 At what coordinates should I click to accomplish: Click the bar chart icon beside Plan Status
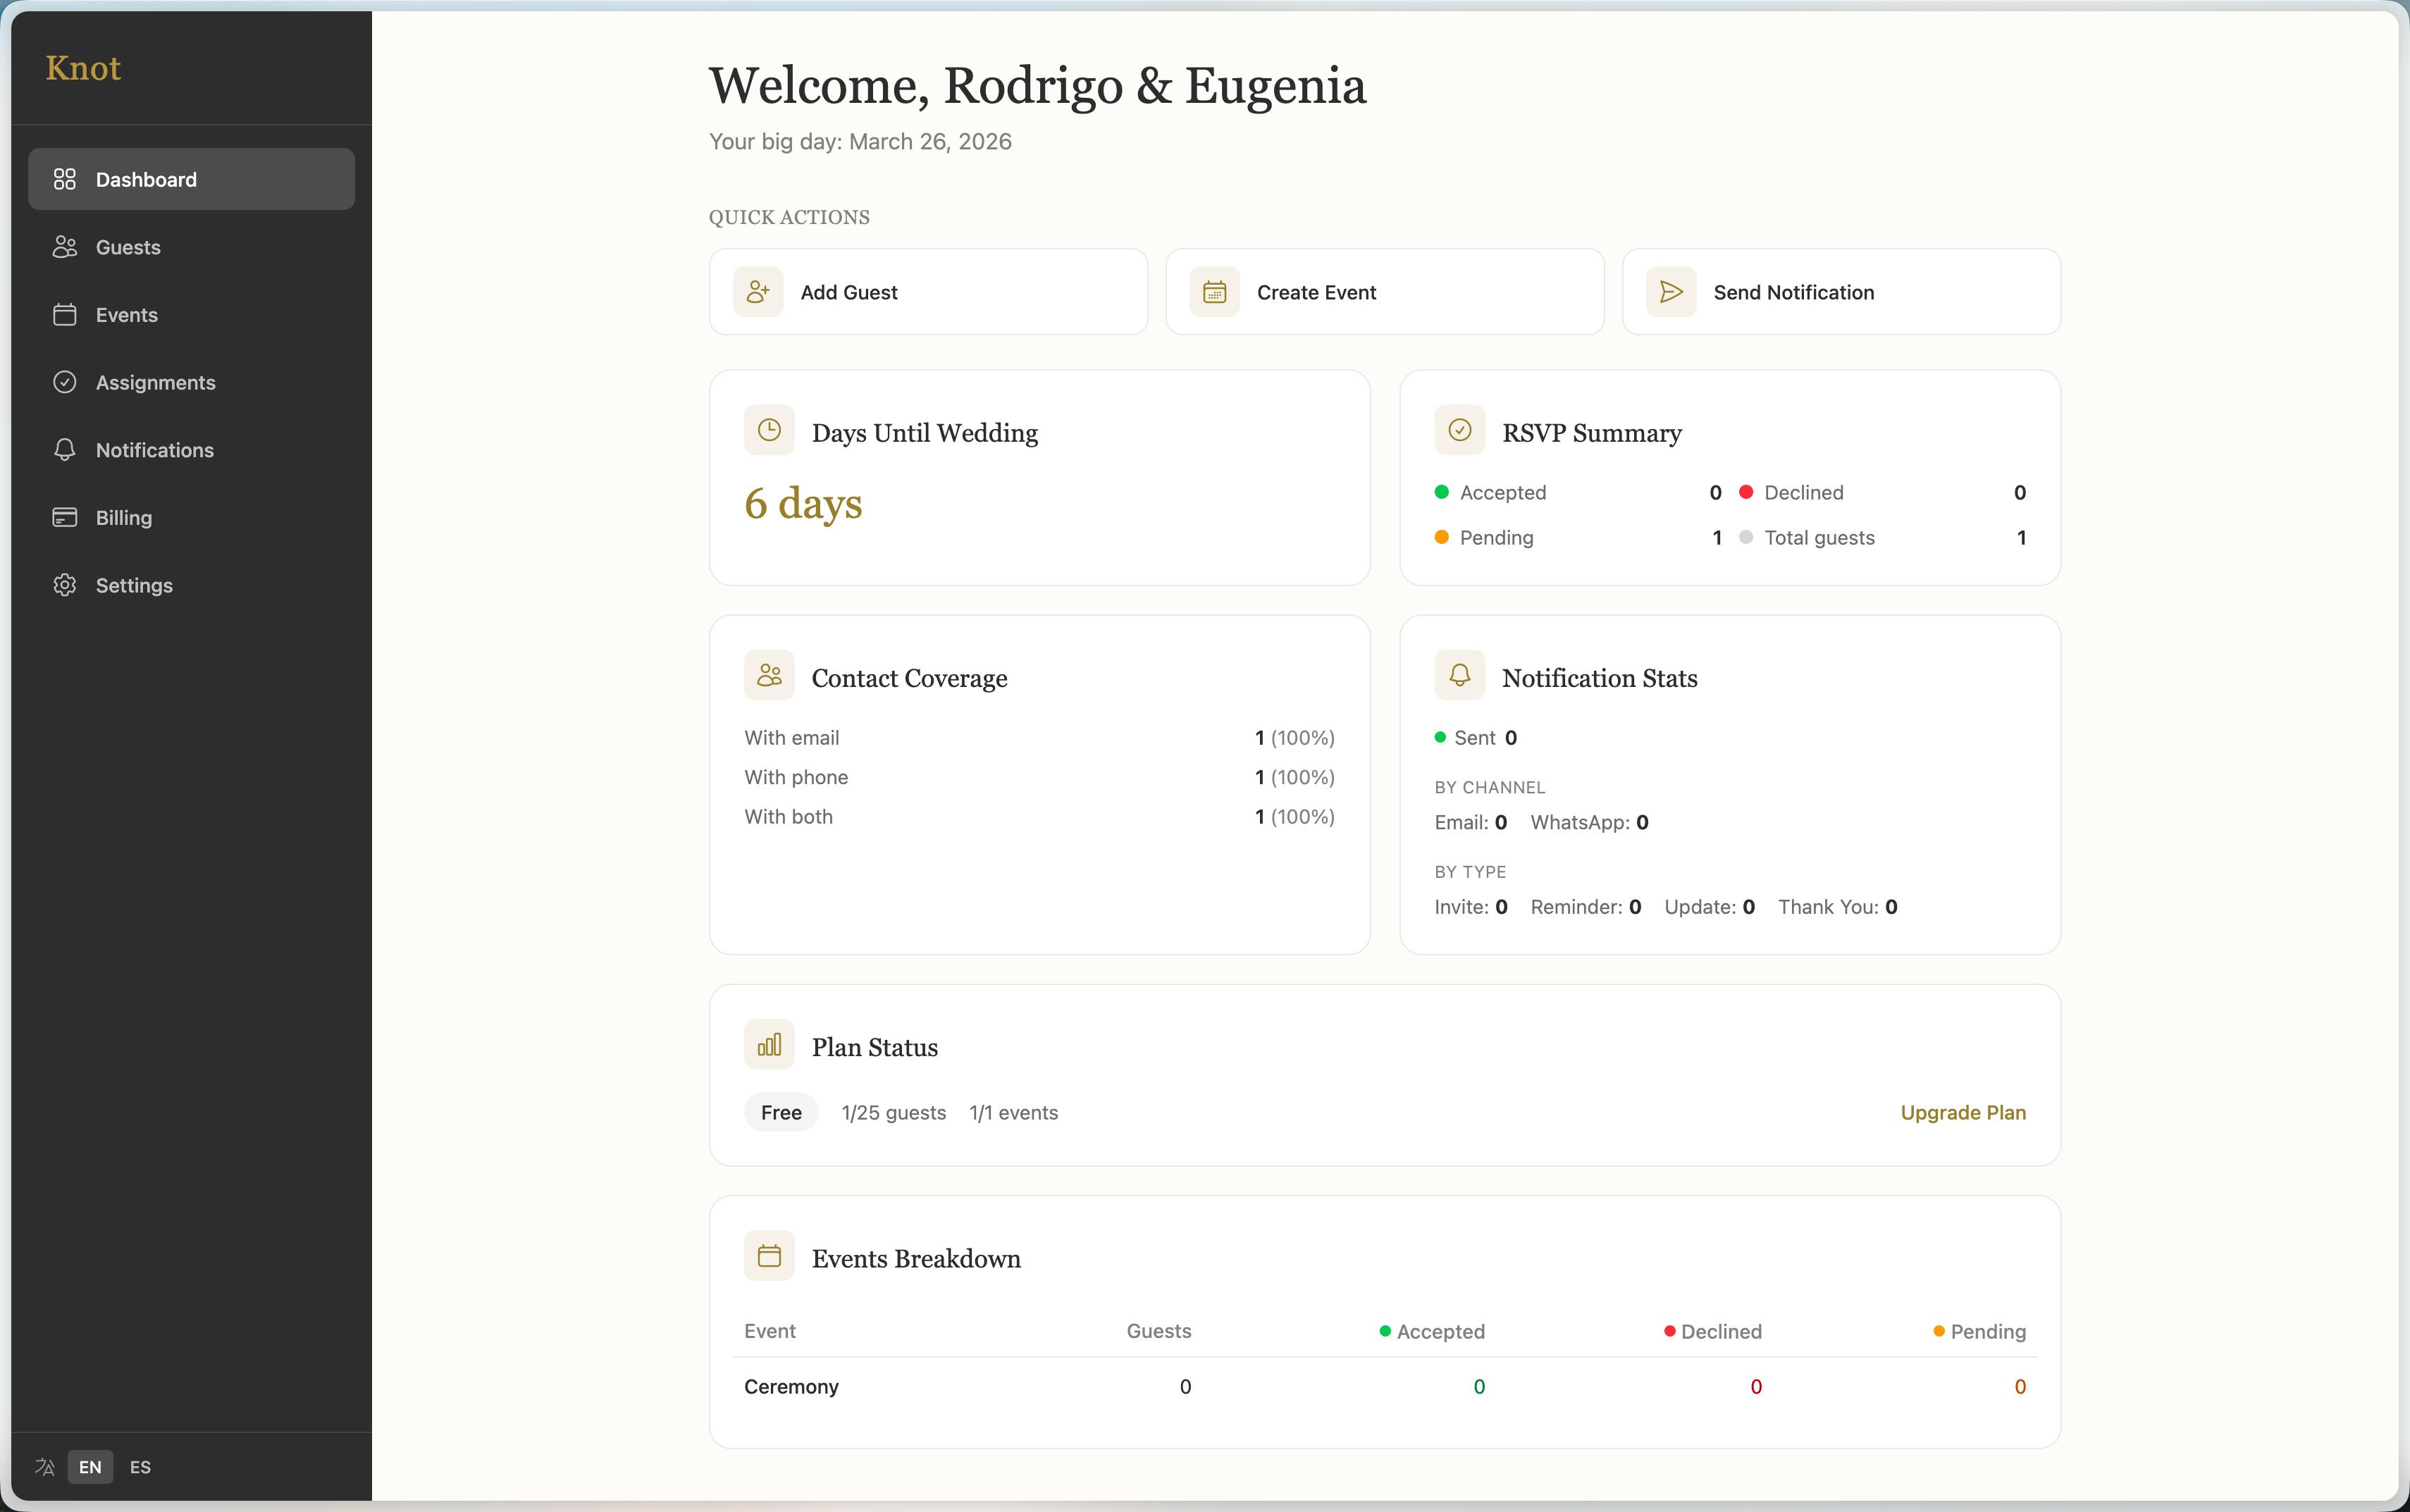click(769, 1045)
